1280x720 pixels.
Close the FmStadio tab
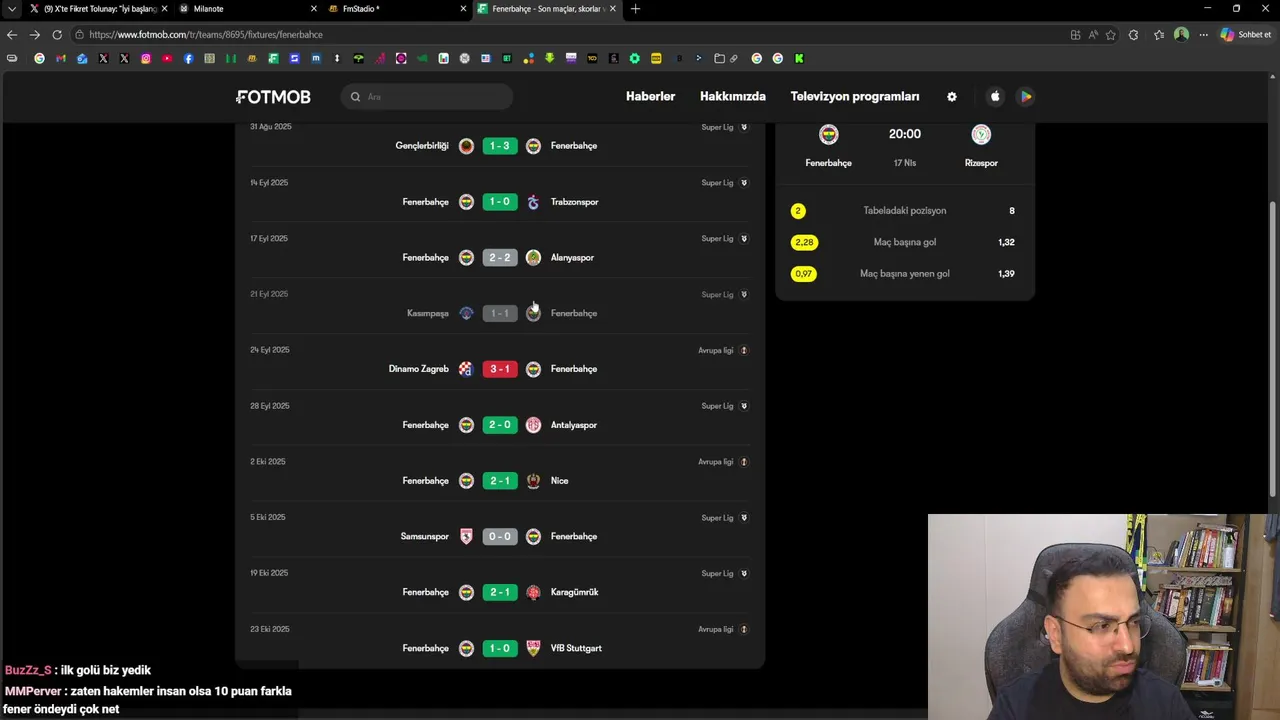[x=463, y=9]
